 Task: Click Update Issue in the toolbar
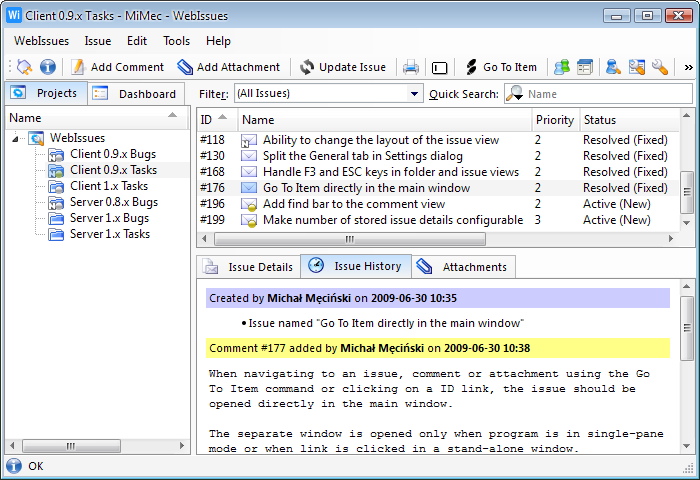point(342,67)
